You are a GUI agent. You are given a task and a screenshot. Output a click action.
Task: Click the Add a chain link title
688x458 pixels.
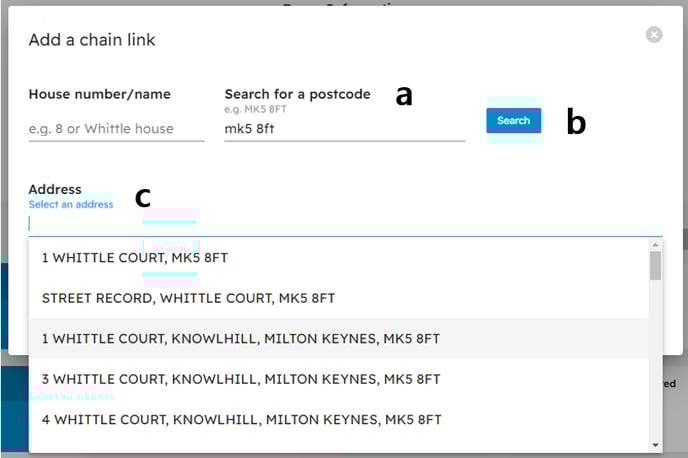(x=92, y=40)
